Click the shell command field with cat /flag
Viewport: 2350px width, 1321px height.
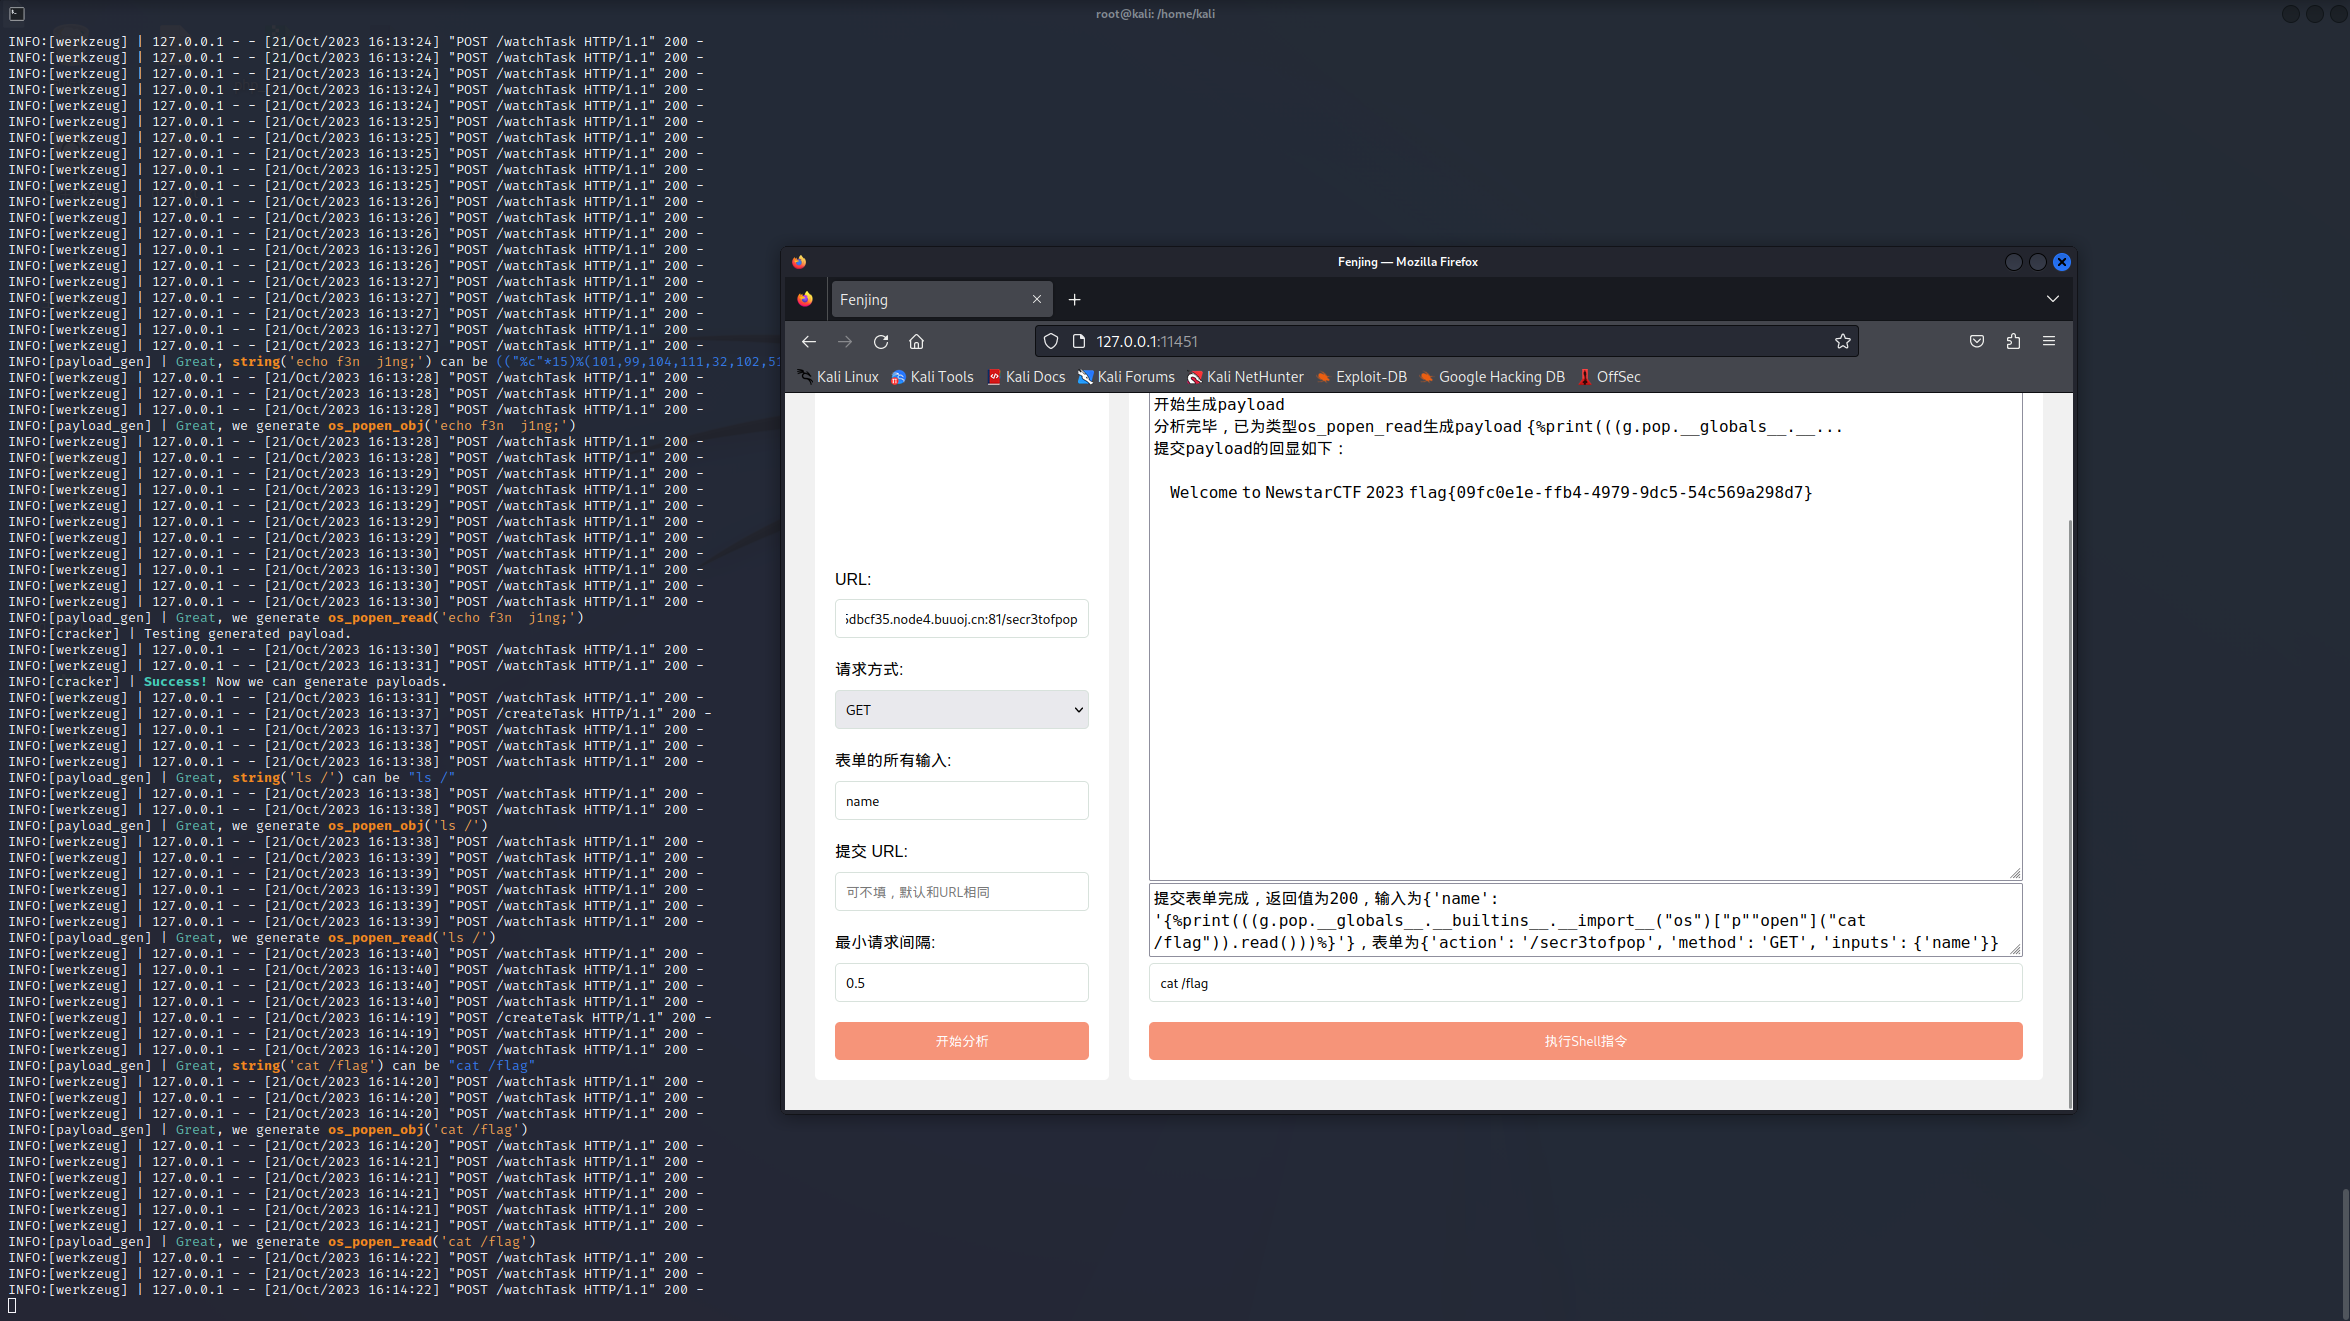click(x=1585, y=983)
